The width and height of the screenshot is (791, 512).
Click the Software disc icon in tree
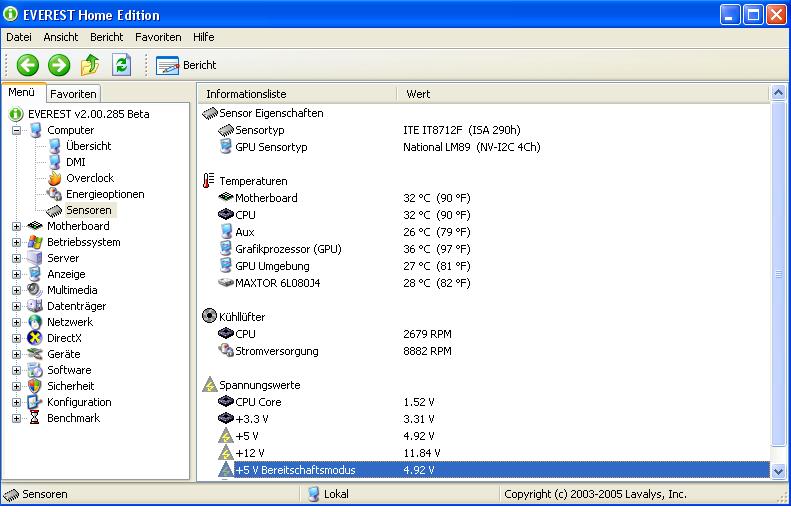click(x=35, y=370)
